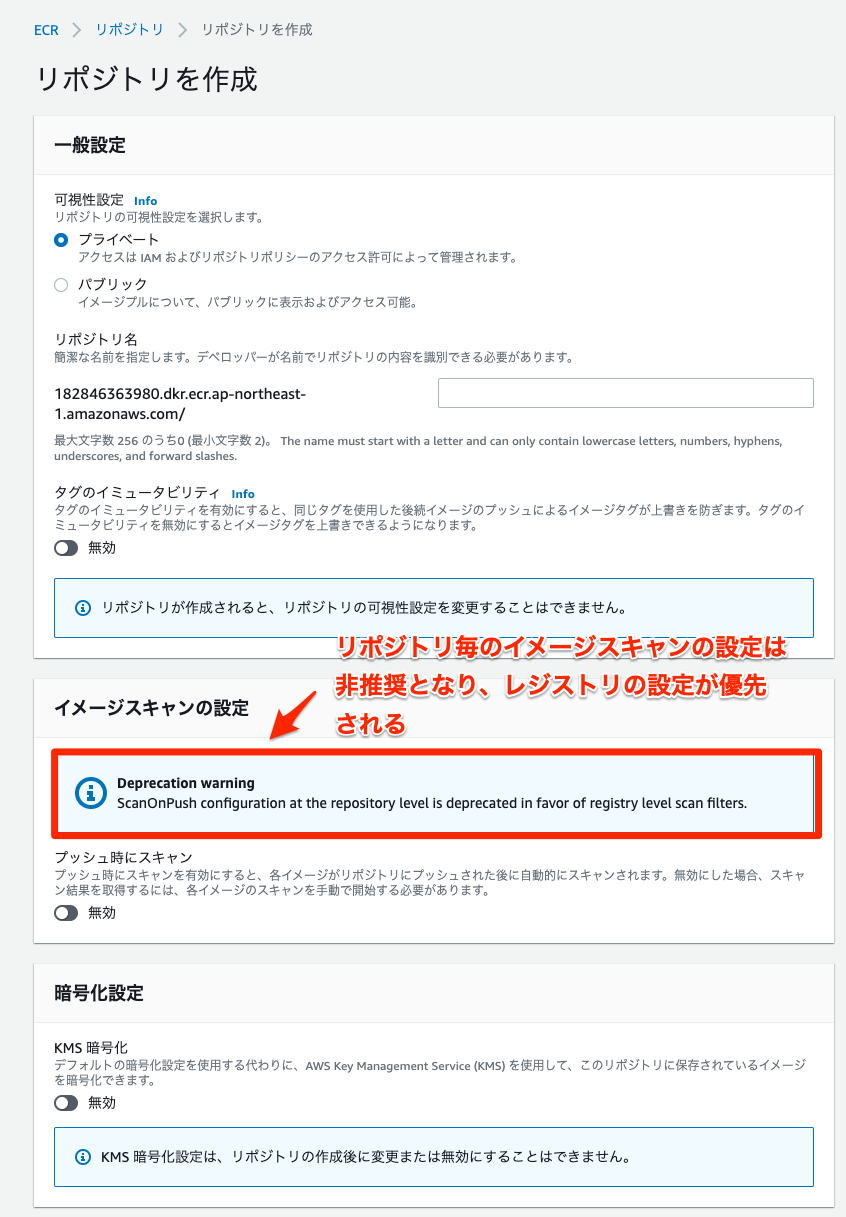Enable the KMS 暗号化 toggle

coord(66,1103)
